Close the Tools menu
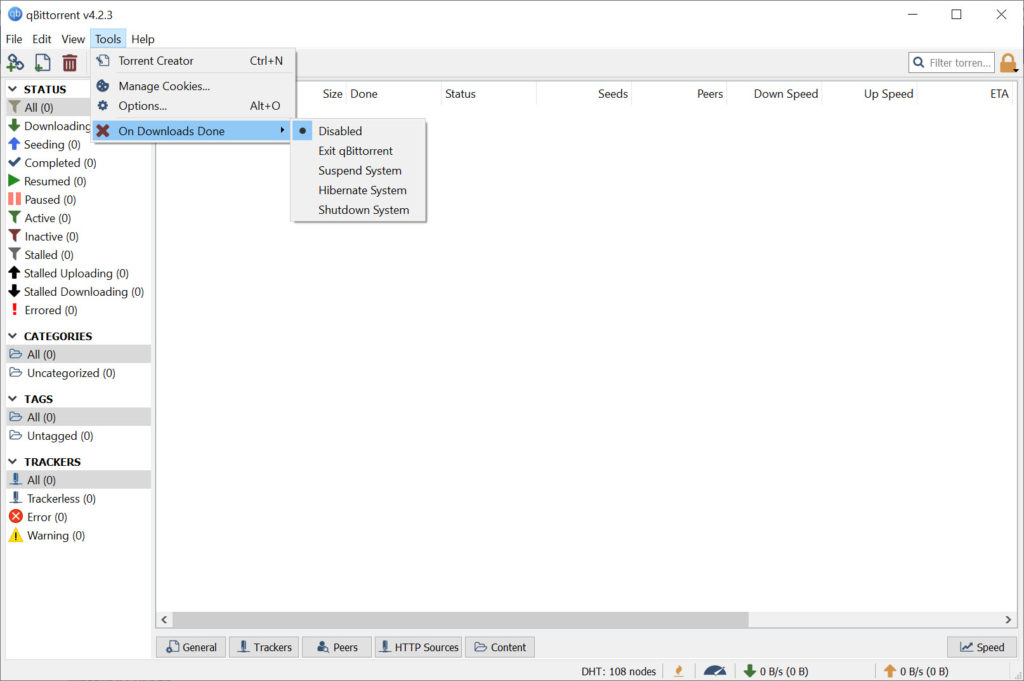 tap(108, 39)
